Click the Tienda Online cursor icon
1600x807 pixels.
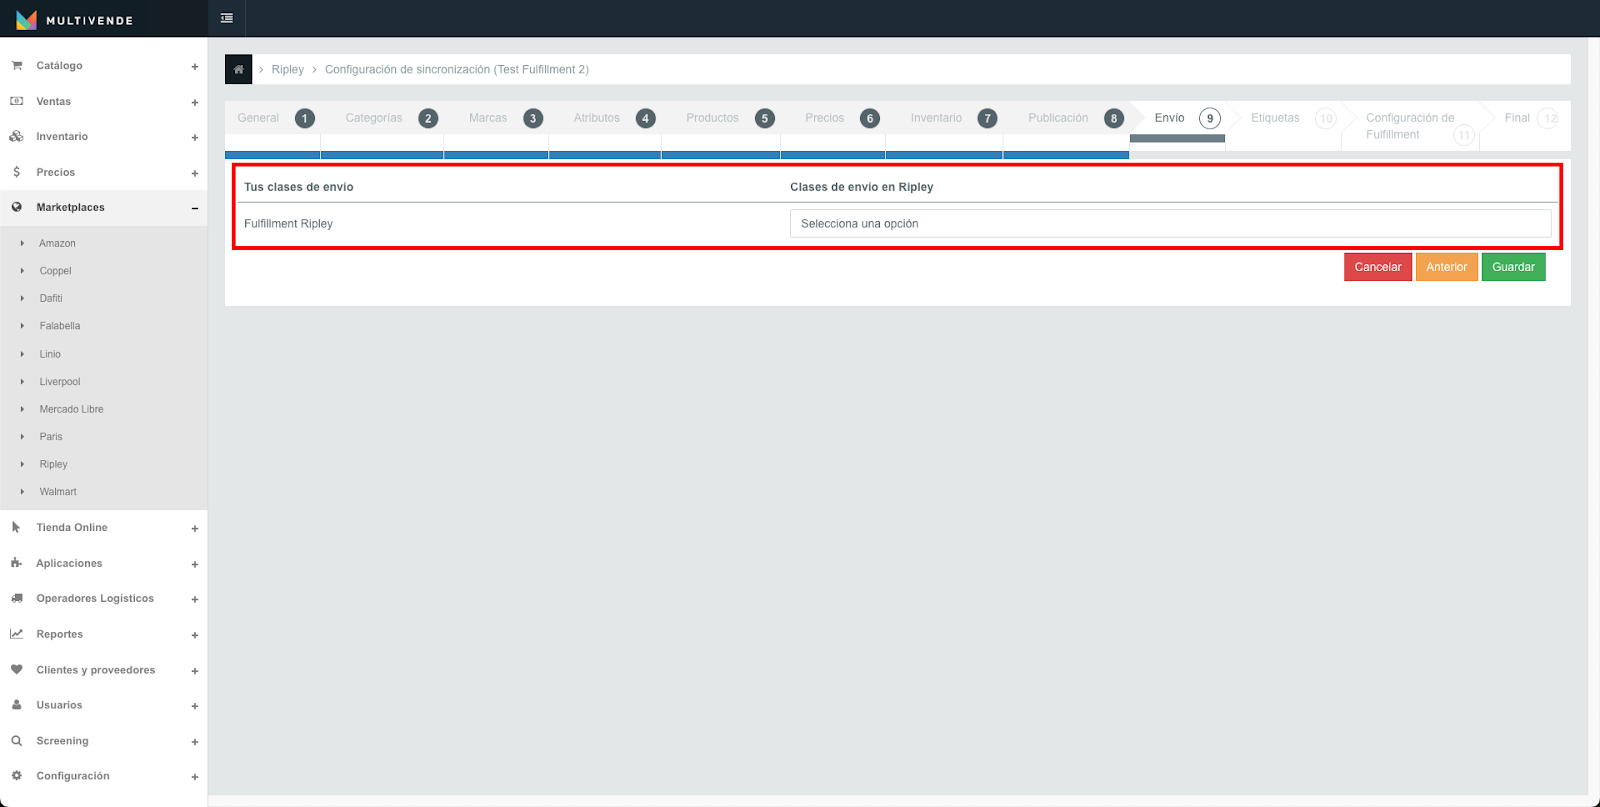16,527
